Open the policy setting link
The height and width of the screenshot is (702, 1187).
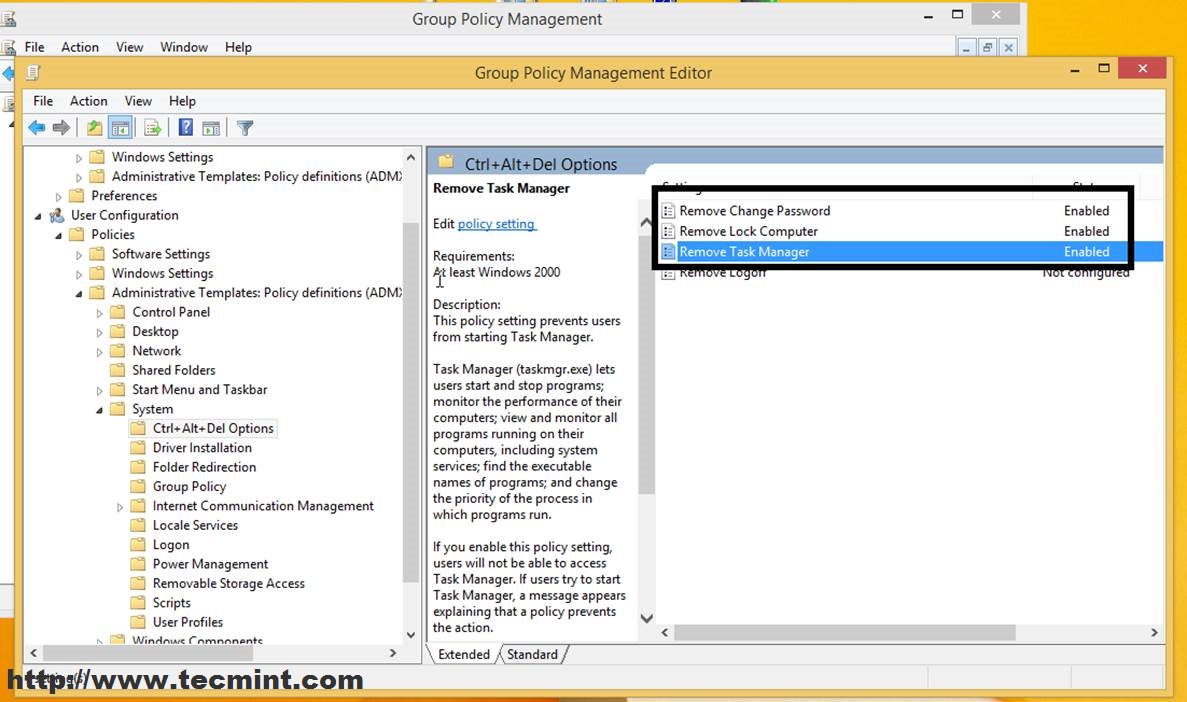pos(497,224)
